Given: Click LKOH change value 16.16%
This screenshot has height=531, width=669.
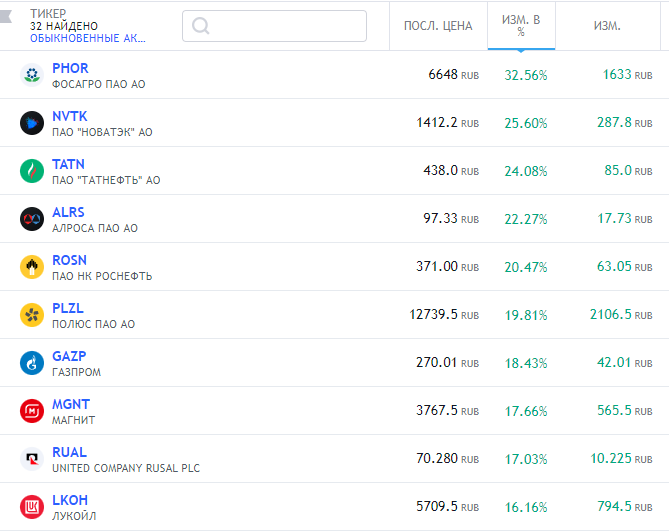Looking at the screenshot, I should coord(526,507).
